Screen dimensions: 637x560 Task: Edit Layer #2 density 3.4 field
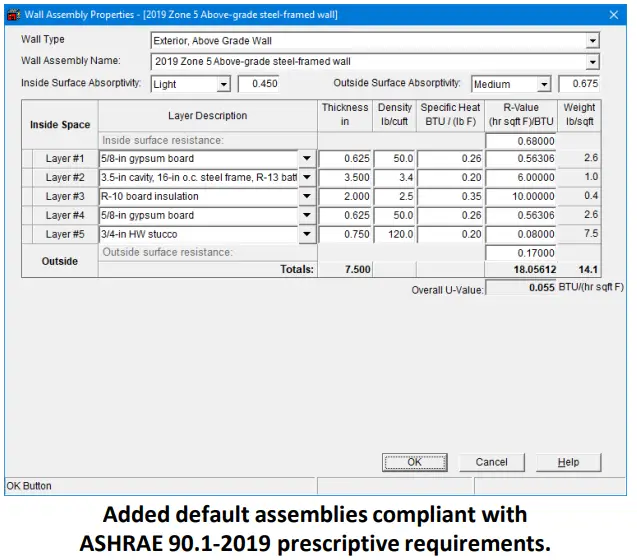(394, 177)
